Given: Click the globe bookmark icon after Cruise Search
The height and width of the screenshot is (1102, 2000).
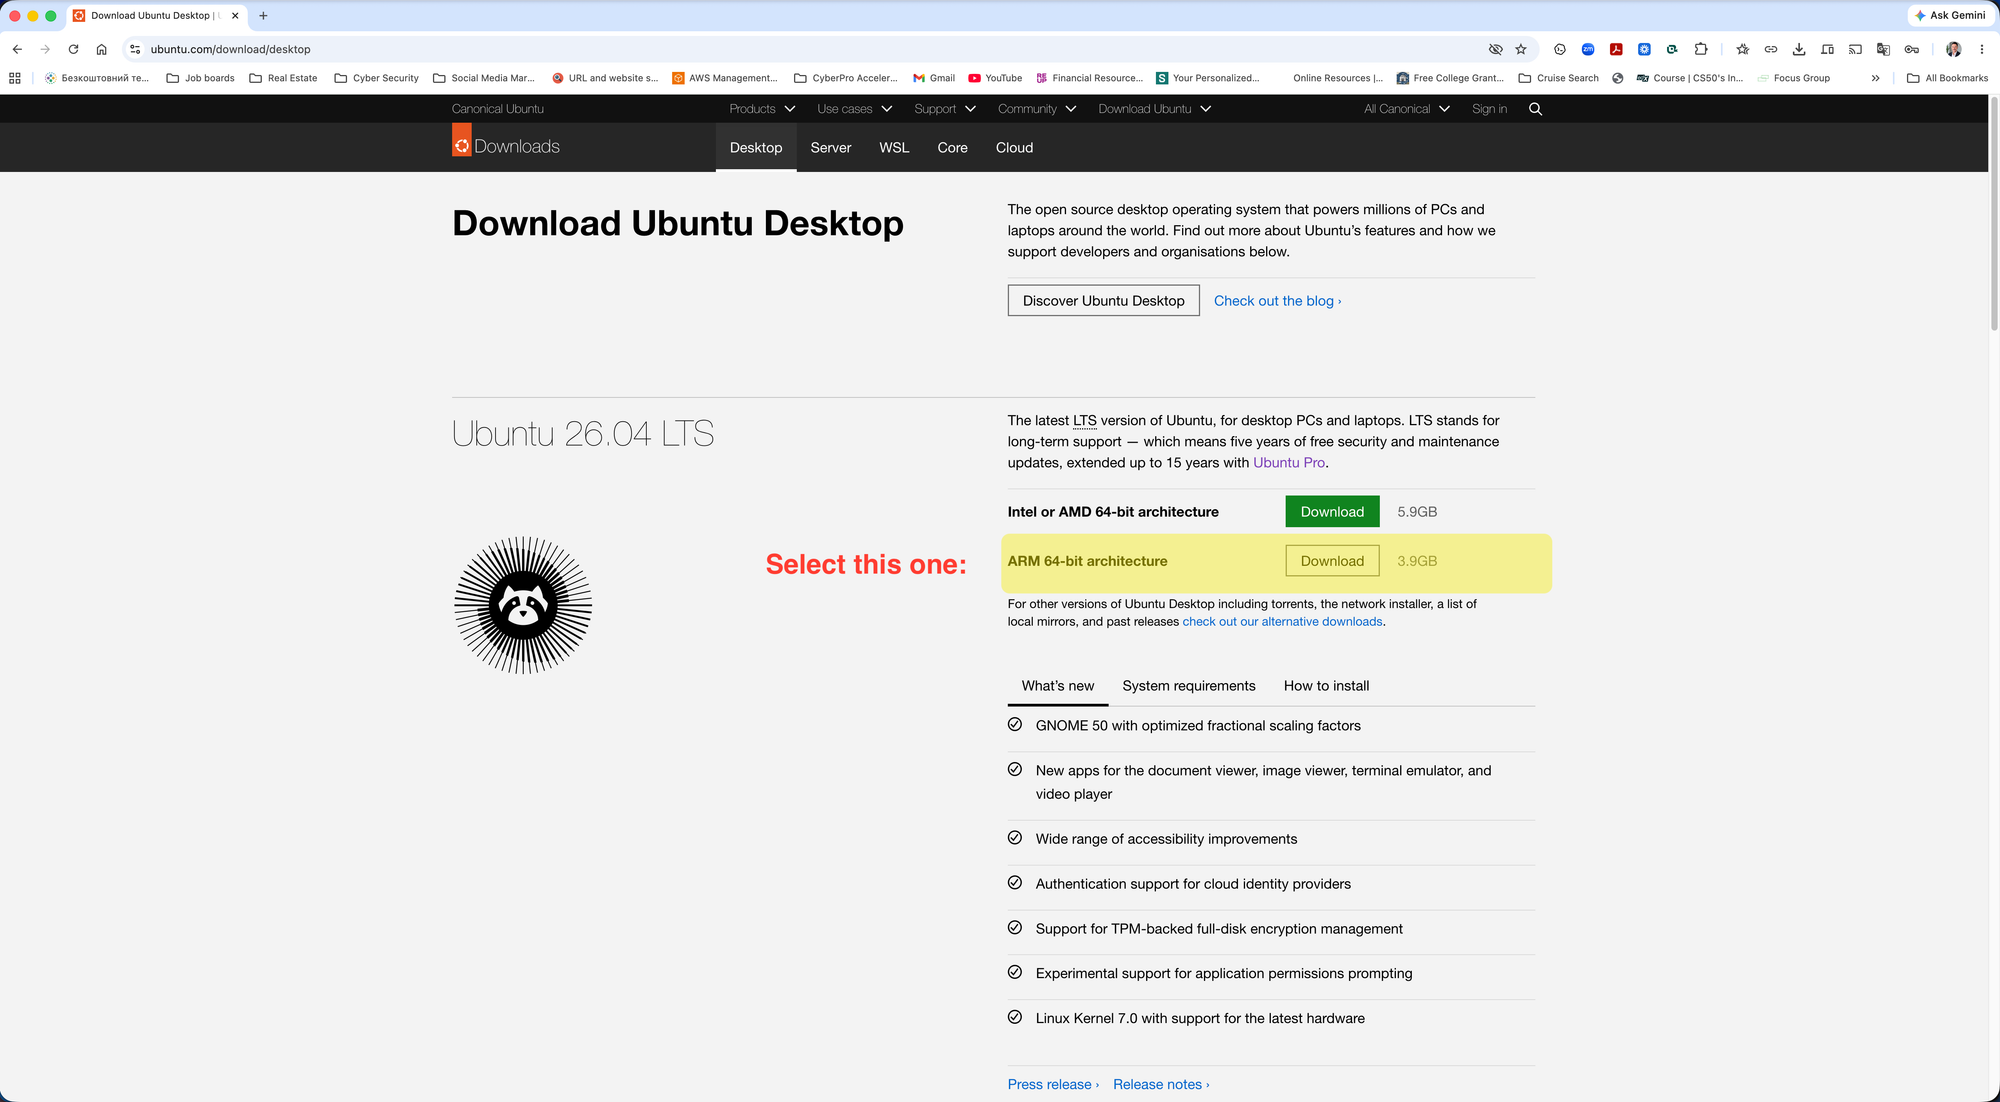Looking at the screenshot, I should click(1617, 78).
